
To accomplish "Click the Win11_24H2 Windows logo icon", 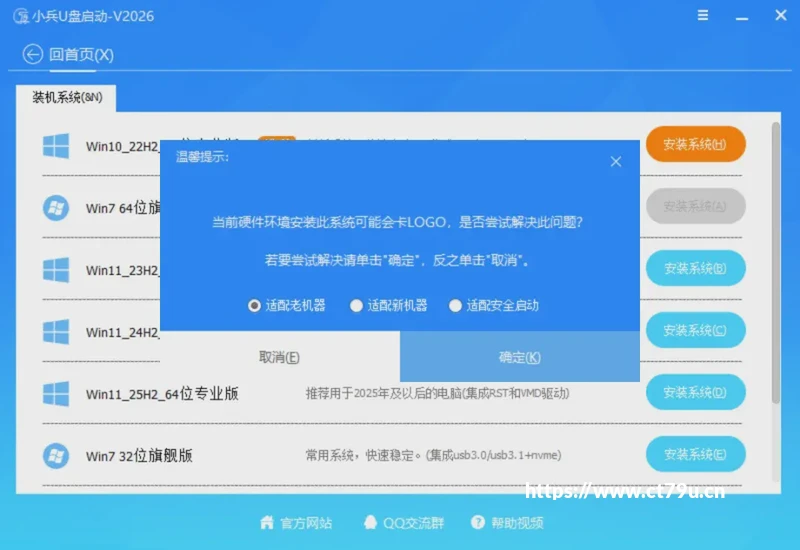I will click(x=56, y=332).
